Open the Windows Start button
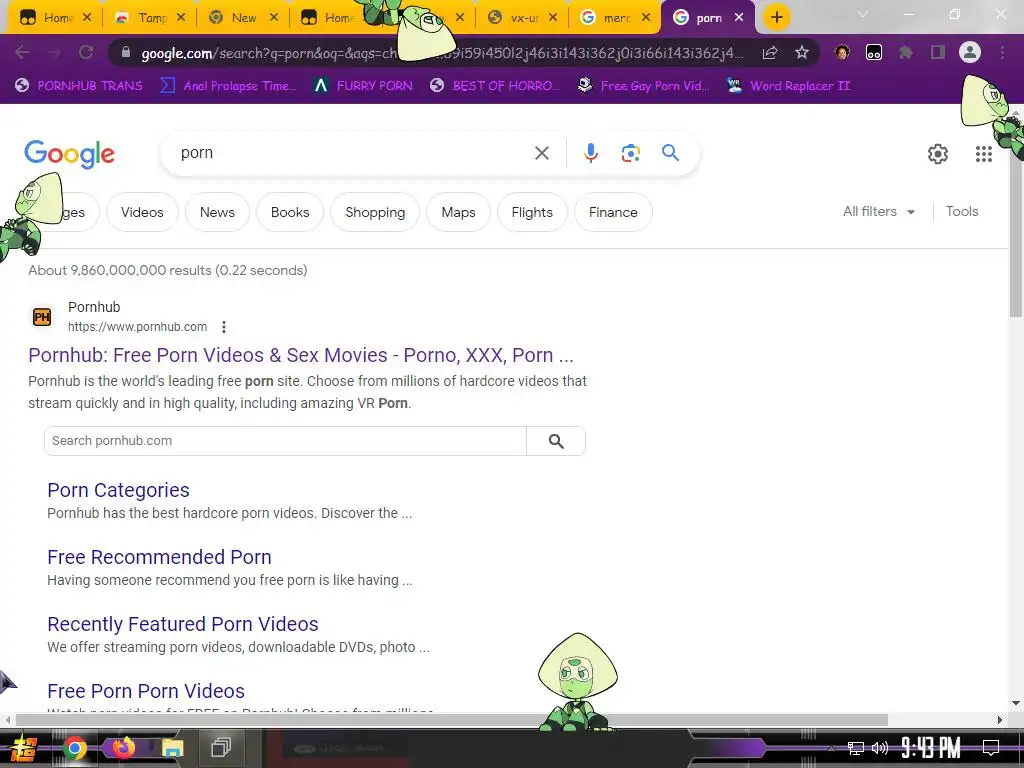The height and width of the screenshot is (768, 1024). pos(23,748)
